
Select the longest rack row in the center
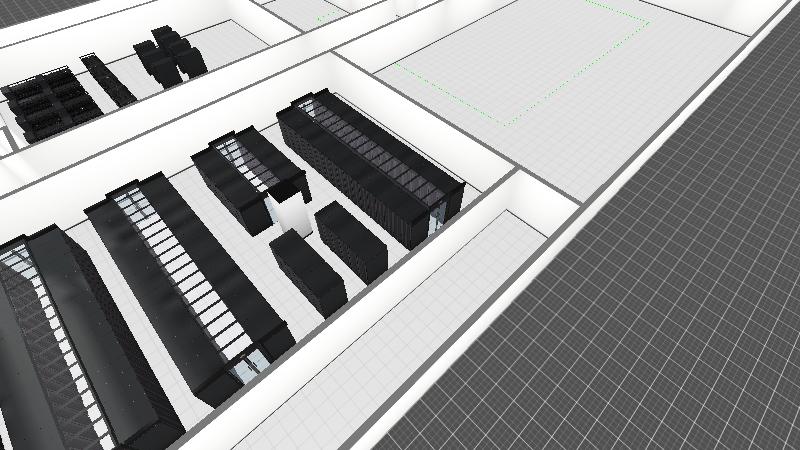pyautogui.click(x=370, y=170)
